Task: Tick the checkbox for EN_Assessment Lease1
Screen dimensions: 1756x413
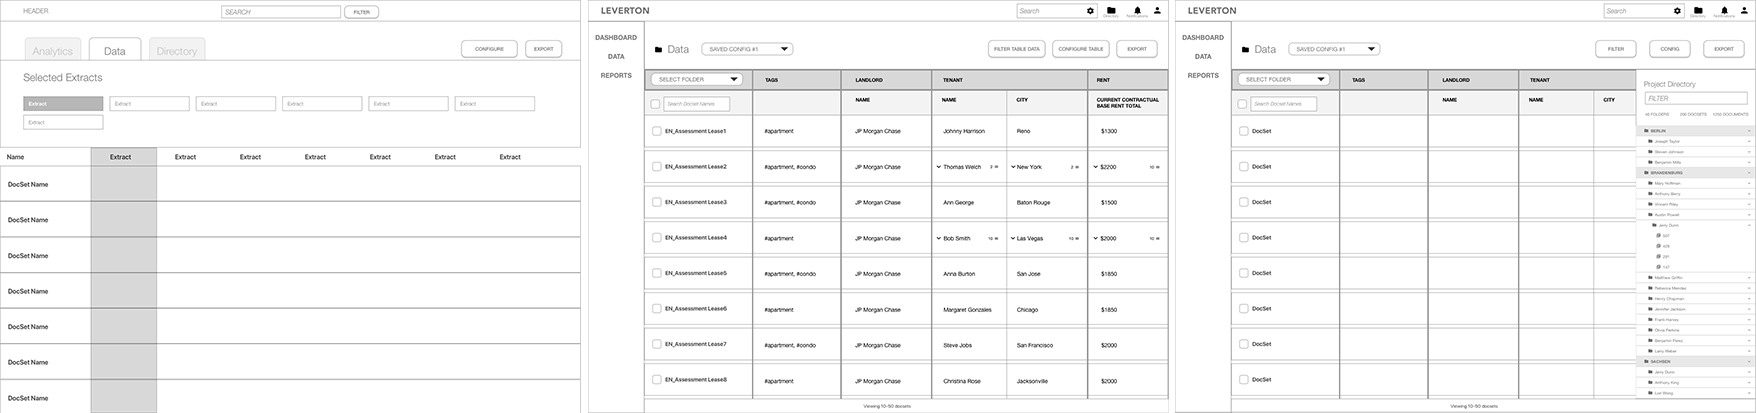Action: pyautogui.click(x=657, y=131)
